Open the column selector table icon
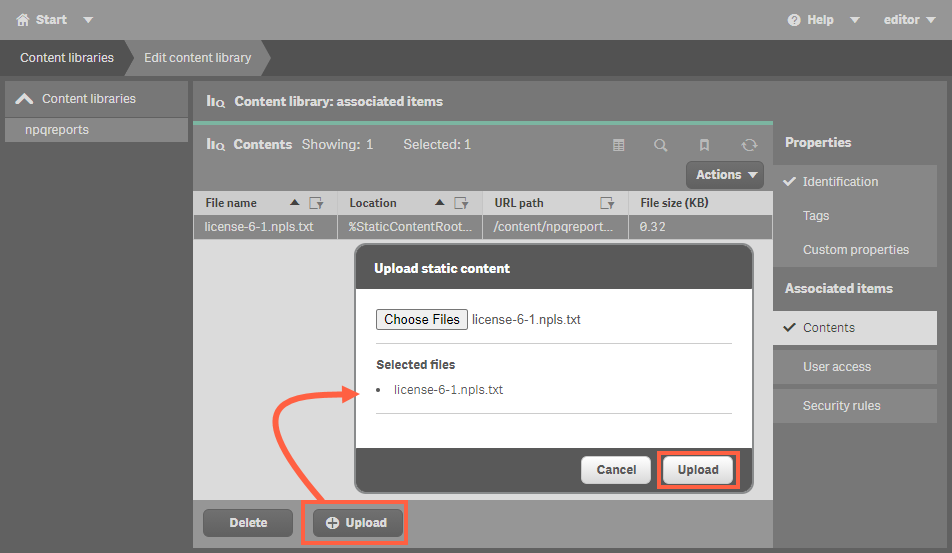The height and width of the screenshot is (553, 952). click(618, 145)
